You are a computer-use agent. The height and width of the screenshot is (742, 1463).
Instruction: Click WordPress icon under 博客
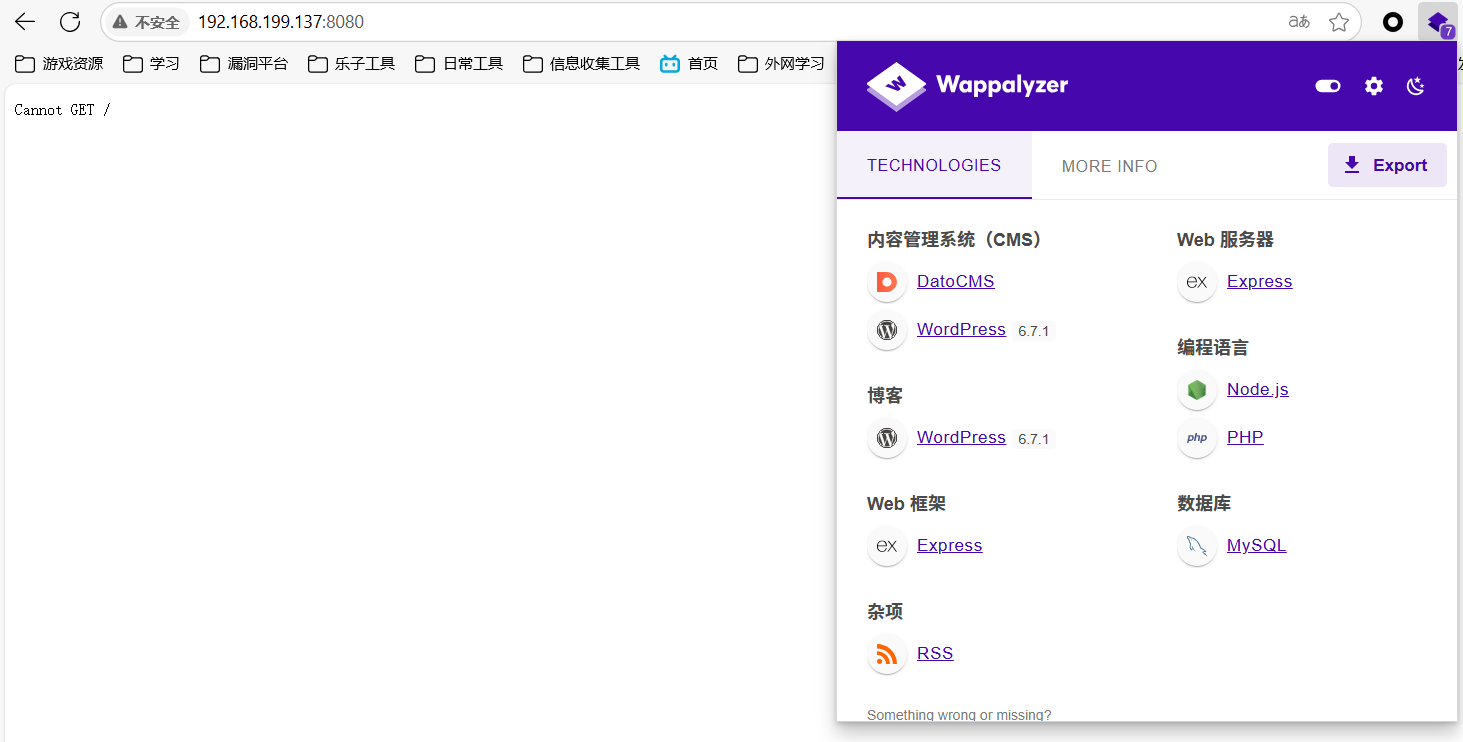coord(887,438)
